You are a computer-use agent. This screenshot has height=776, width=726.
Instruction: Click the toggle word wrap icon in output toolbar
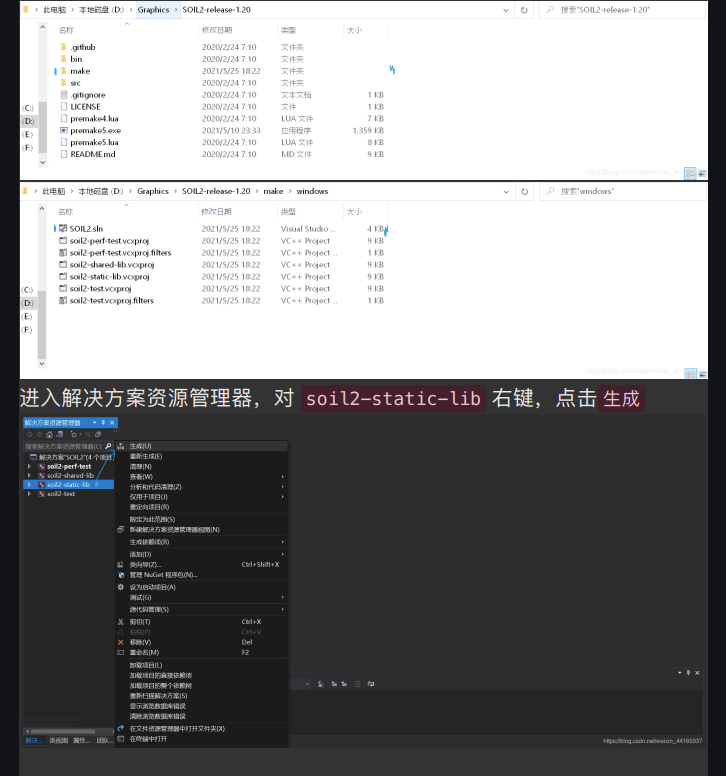[x=371, y=684]
